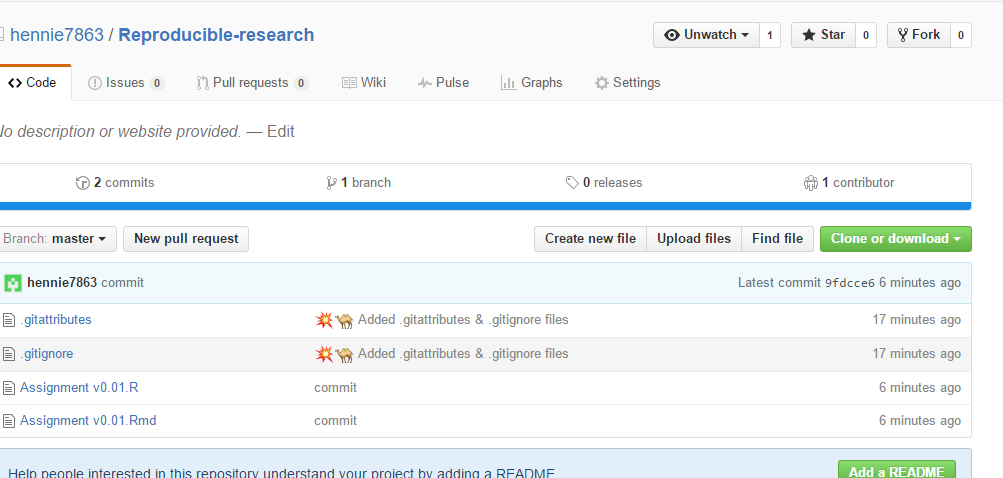
Task: Open the Assignment v0.01.R file
Action: 79,387
